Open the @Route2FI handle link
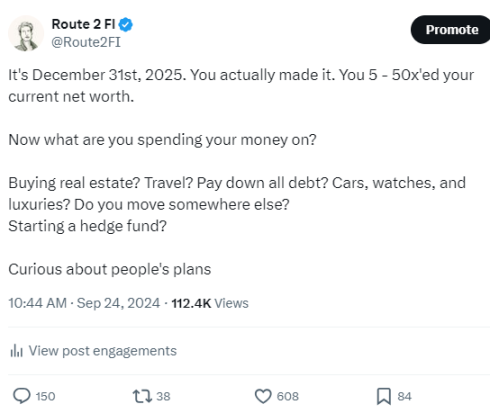This screenshot has height=413, width=490. 86,42
